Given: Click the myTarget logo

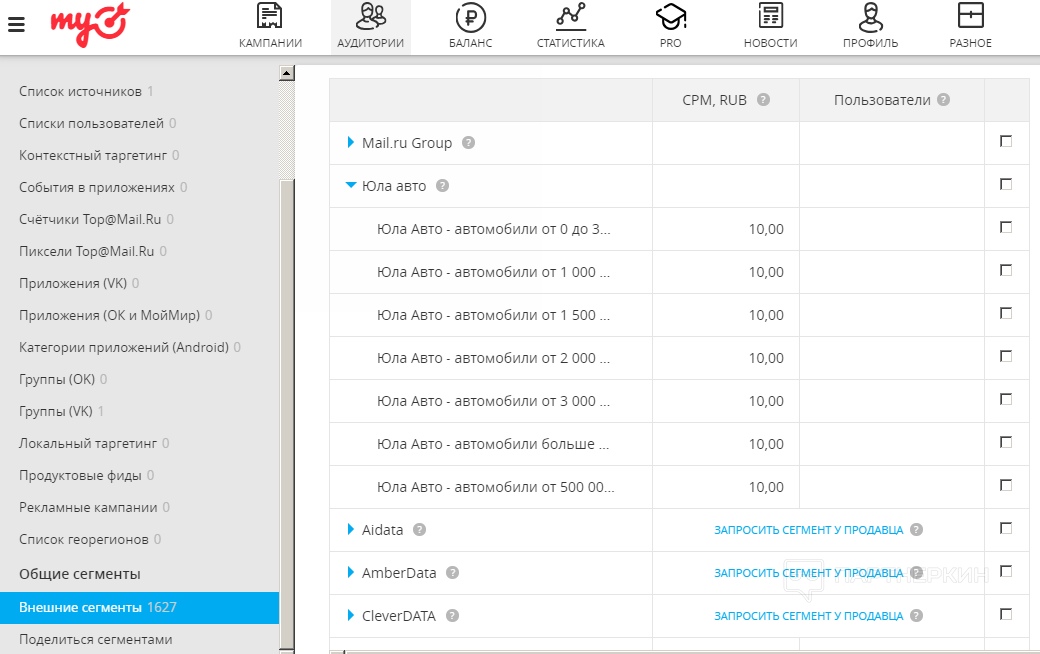Looking at the screenshot, I should pyautogui.click(x=90, y=25).
